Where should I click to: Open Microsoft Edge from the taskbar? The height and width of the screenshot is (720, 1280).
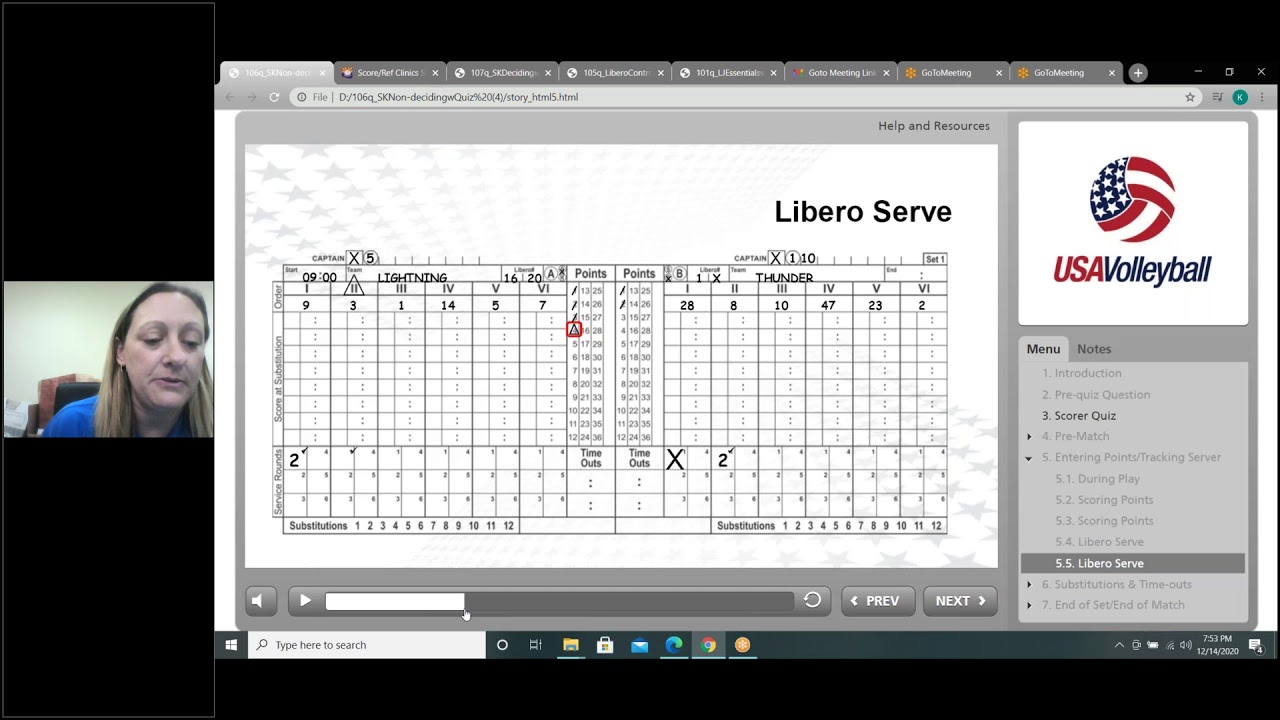point(674,645)
